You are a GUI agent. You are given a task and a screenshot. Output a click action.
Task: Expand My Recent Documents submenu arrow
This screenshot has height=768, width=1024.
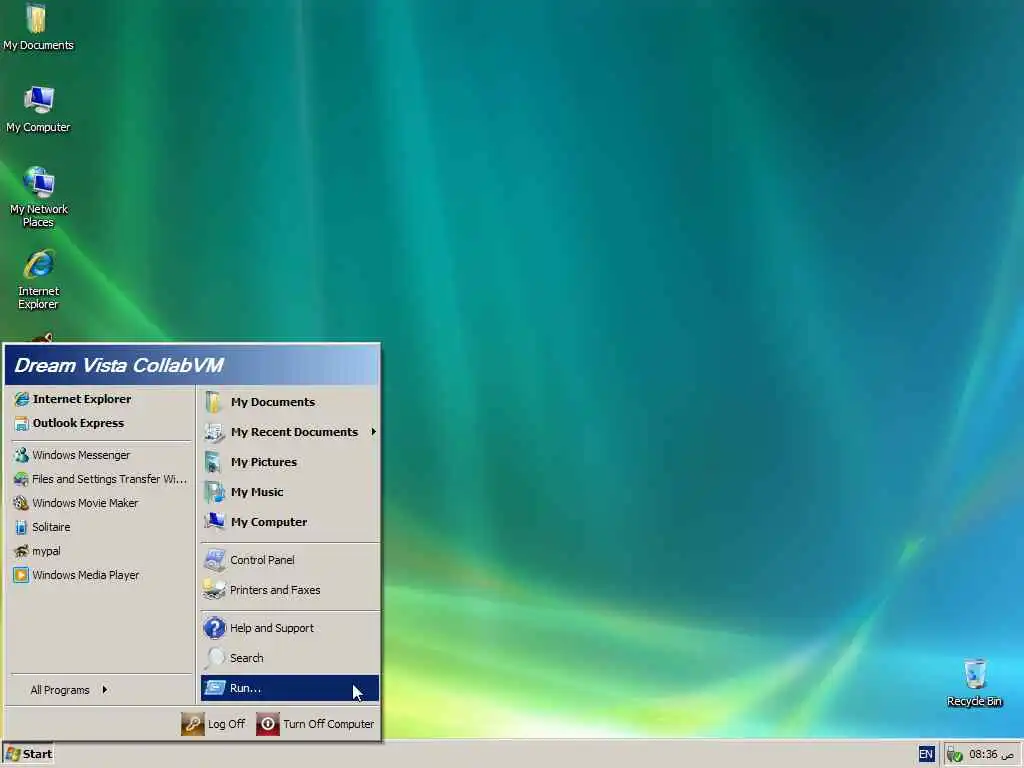374,432
